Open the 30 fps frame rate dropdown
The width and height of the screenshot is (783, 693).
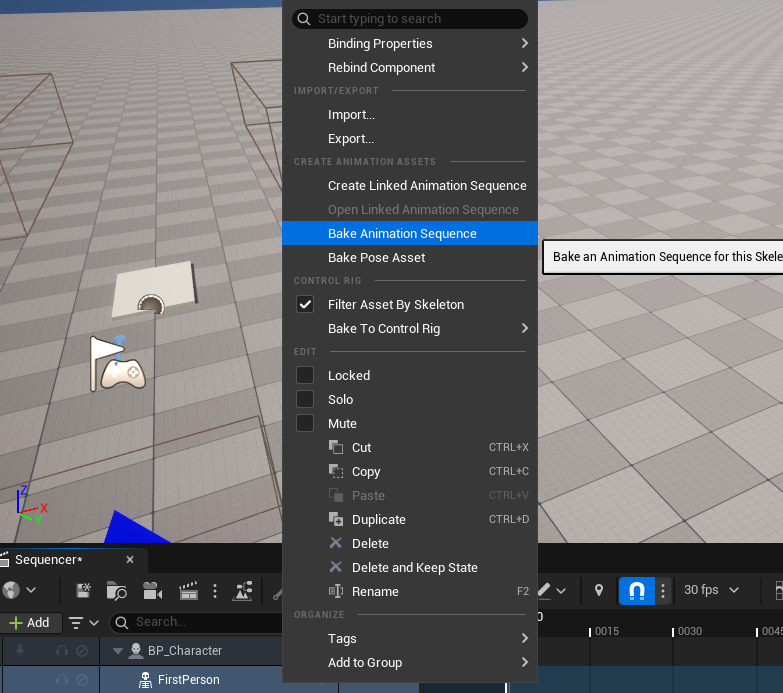coord(711,590)
